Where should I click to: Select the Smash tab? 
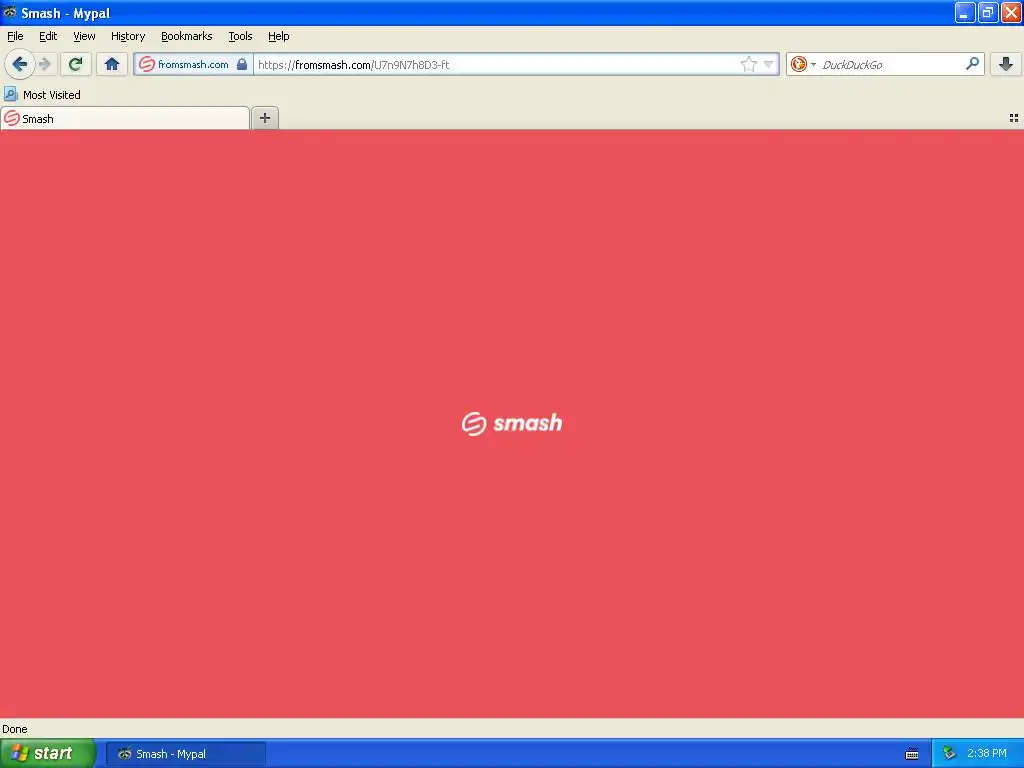click(x=125, y=118)
